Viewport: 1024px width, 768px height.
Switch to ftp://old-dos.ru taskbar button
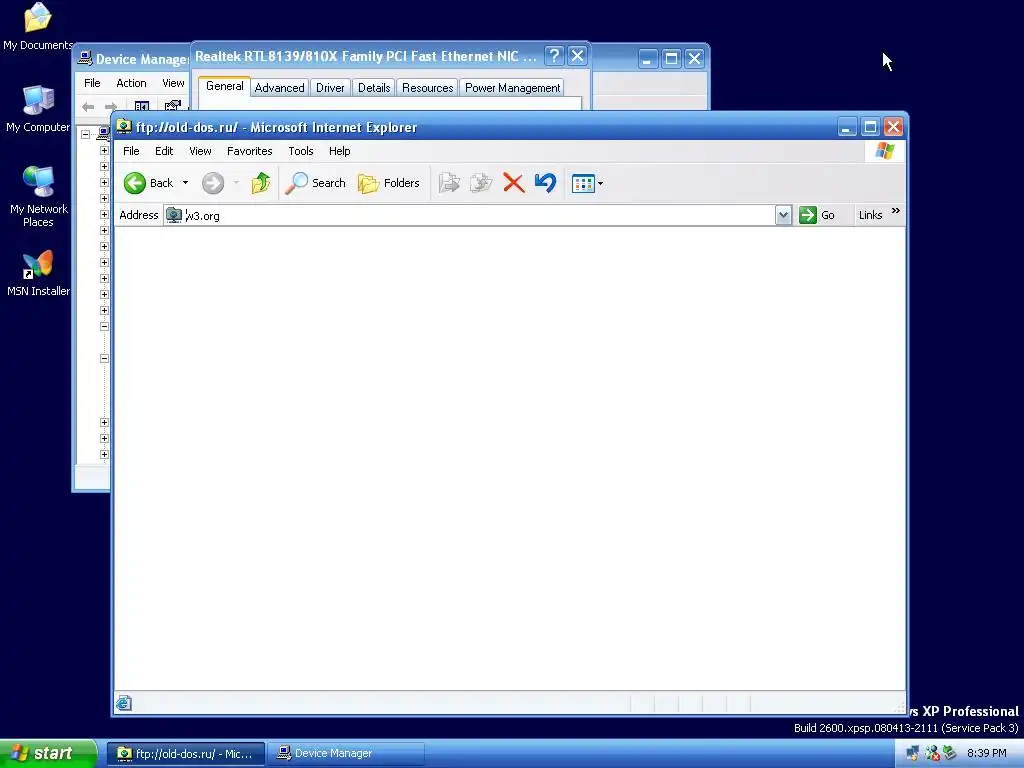[186, 754]
